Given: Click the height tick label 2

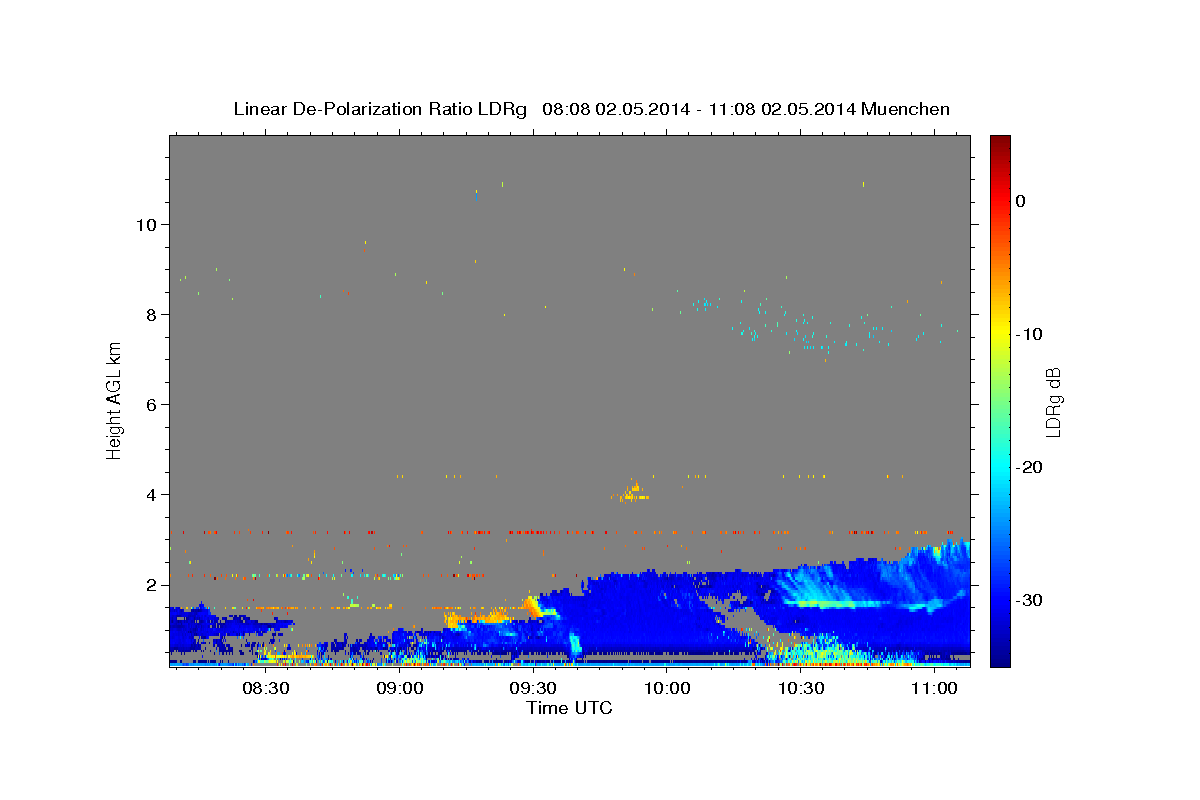Looking at the screenshot, I should tap(152, 584).
